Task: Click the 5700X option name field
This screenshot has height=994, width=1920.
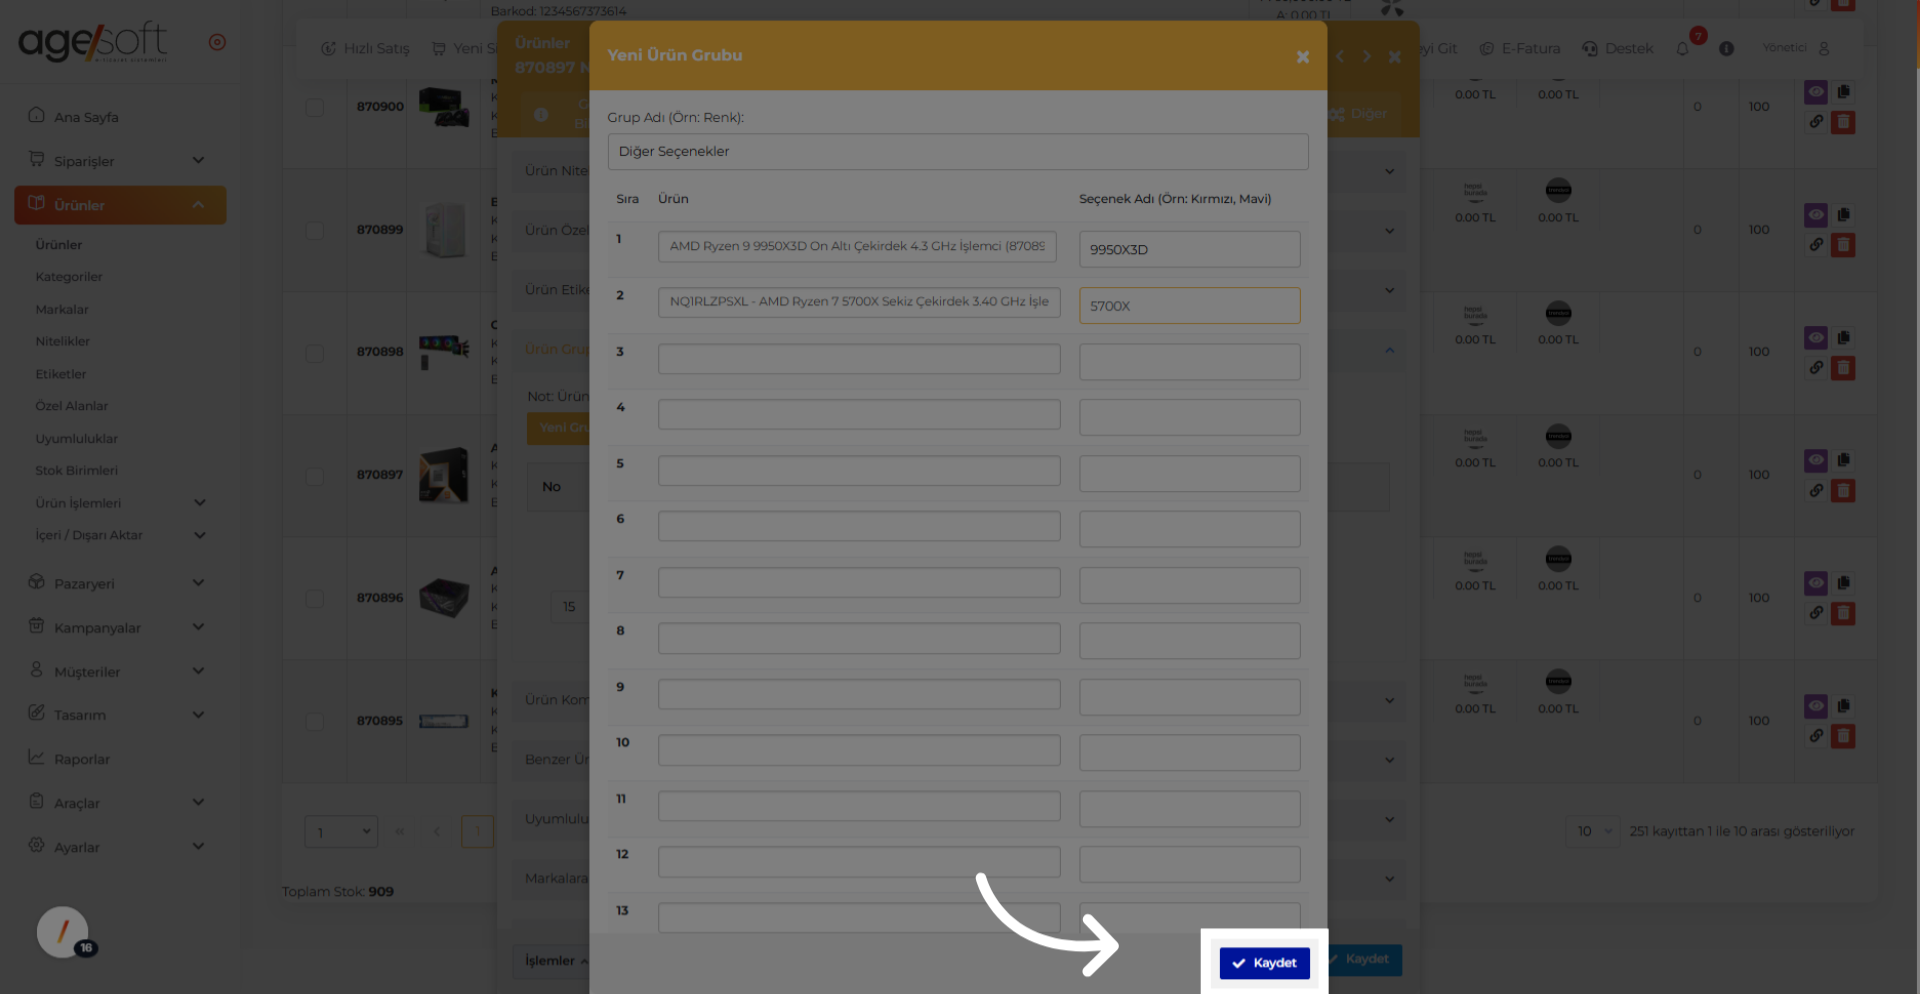Action: [1189, 306]
